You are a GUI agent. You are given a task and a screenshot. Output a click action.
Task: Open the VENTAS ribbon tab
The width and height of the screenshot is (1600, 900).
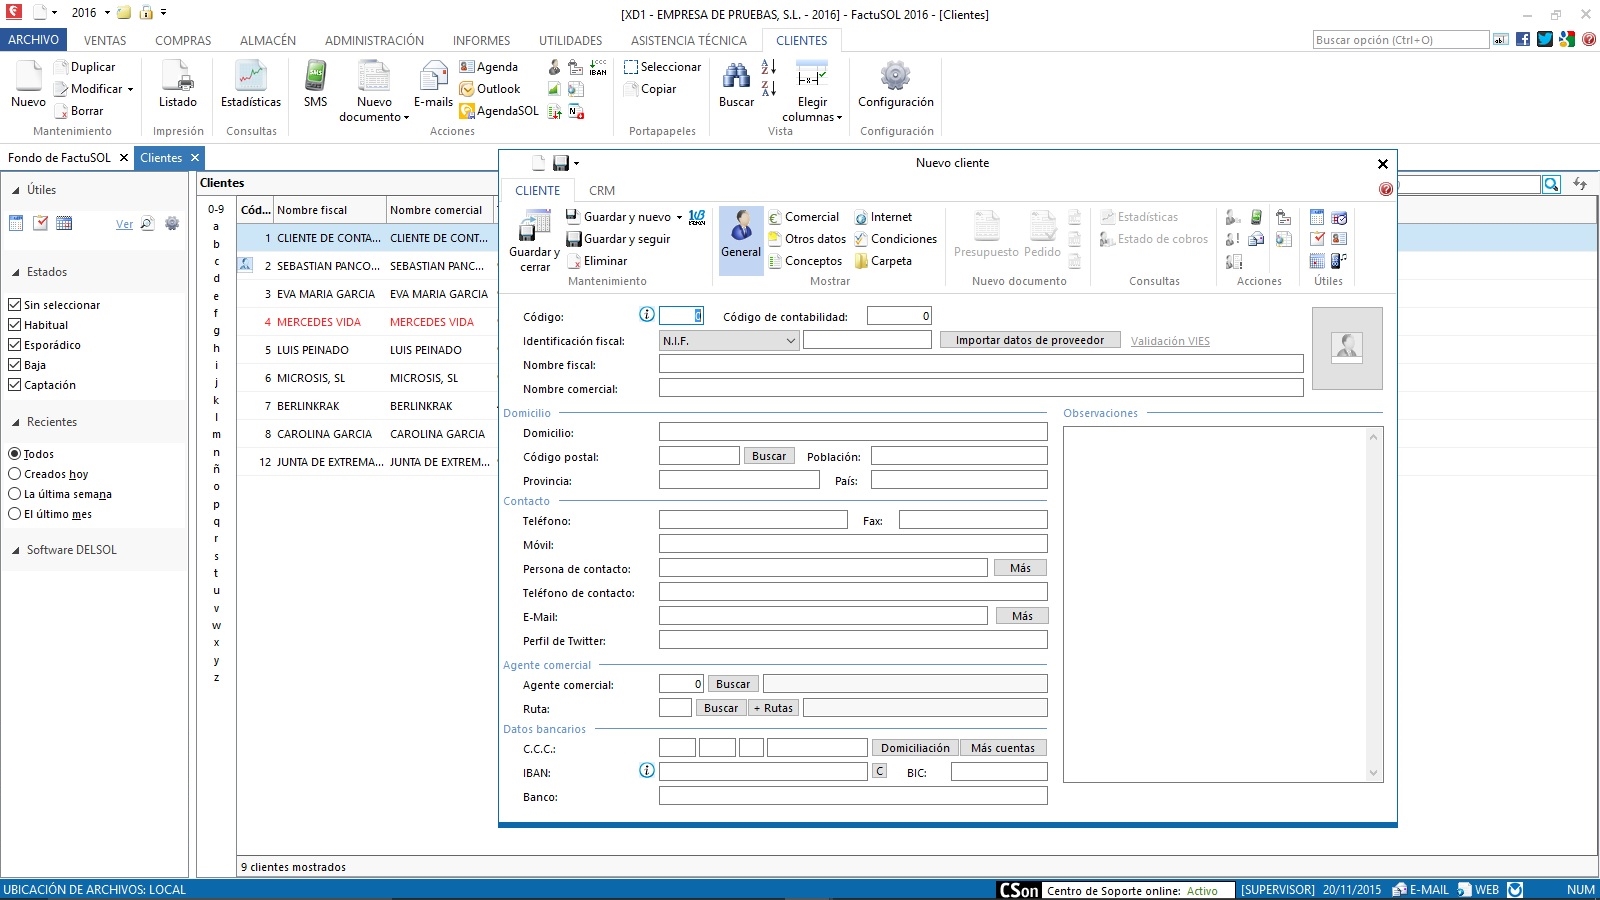click(x=105, y=41)
